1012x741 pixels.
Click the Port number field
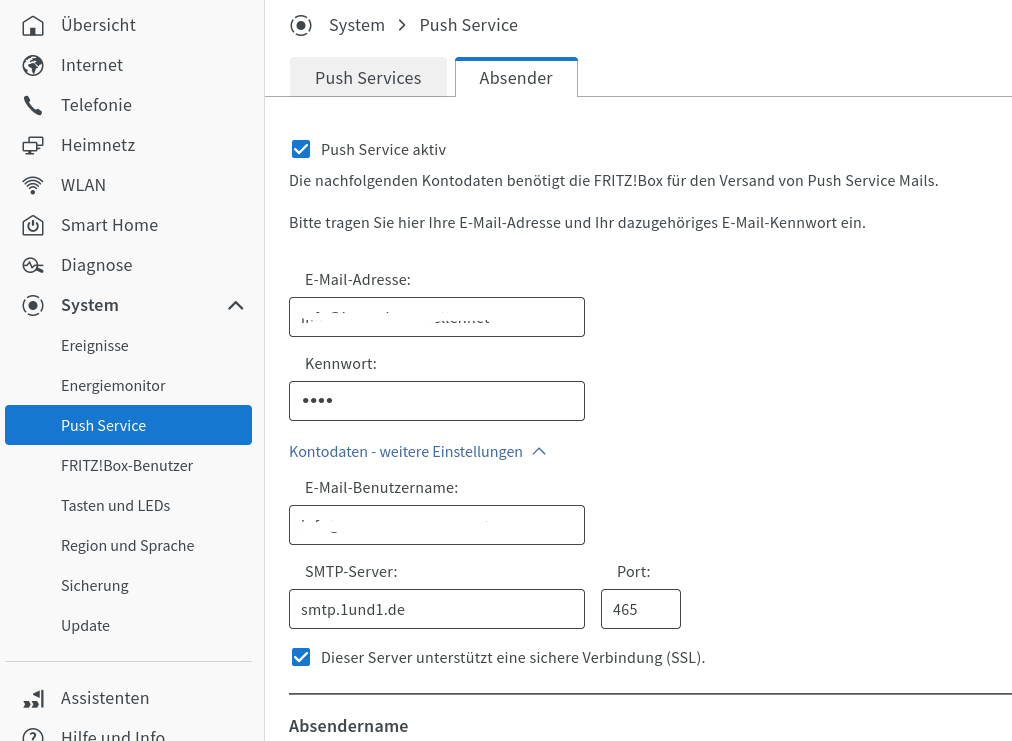(640, 609)
